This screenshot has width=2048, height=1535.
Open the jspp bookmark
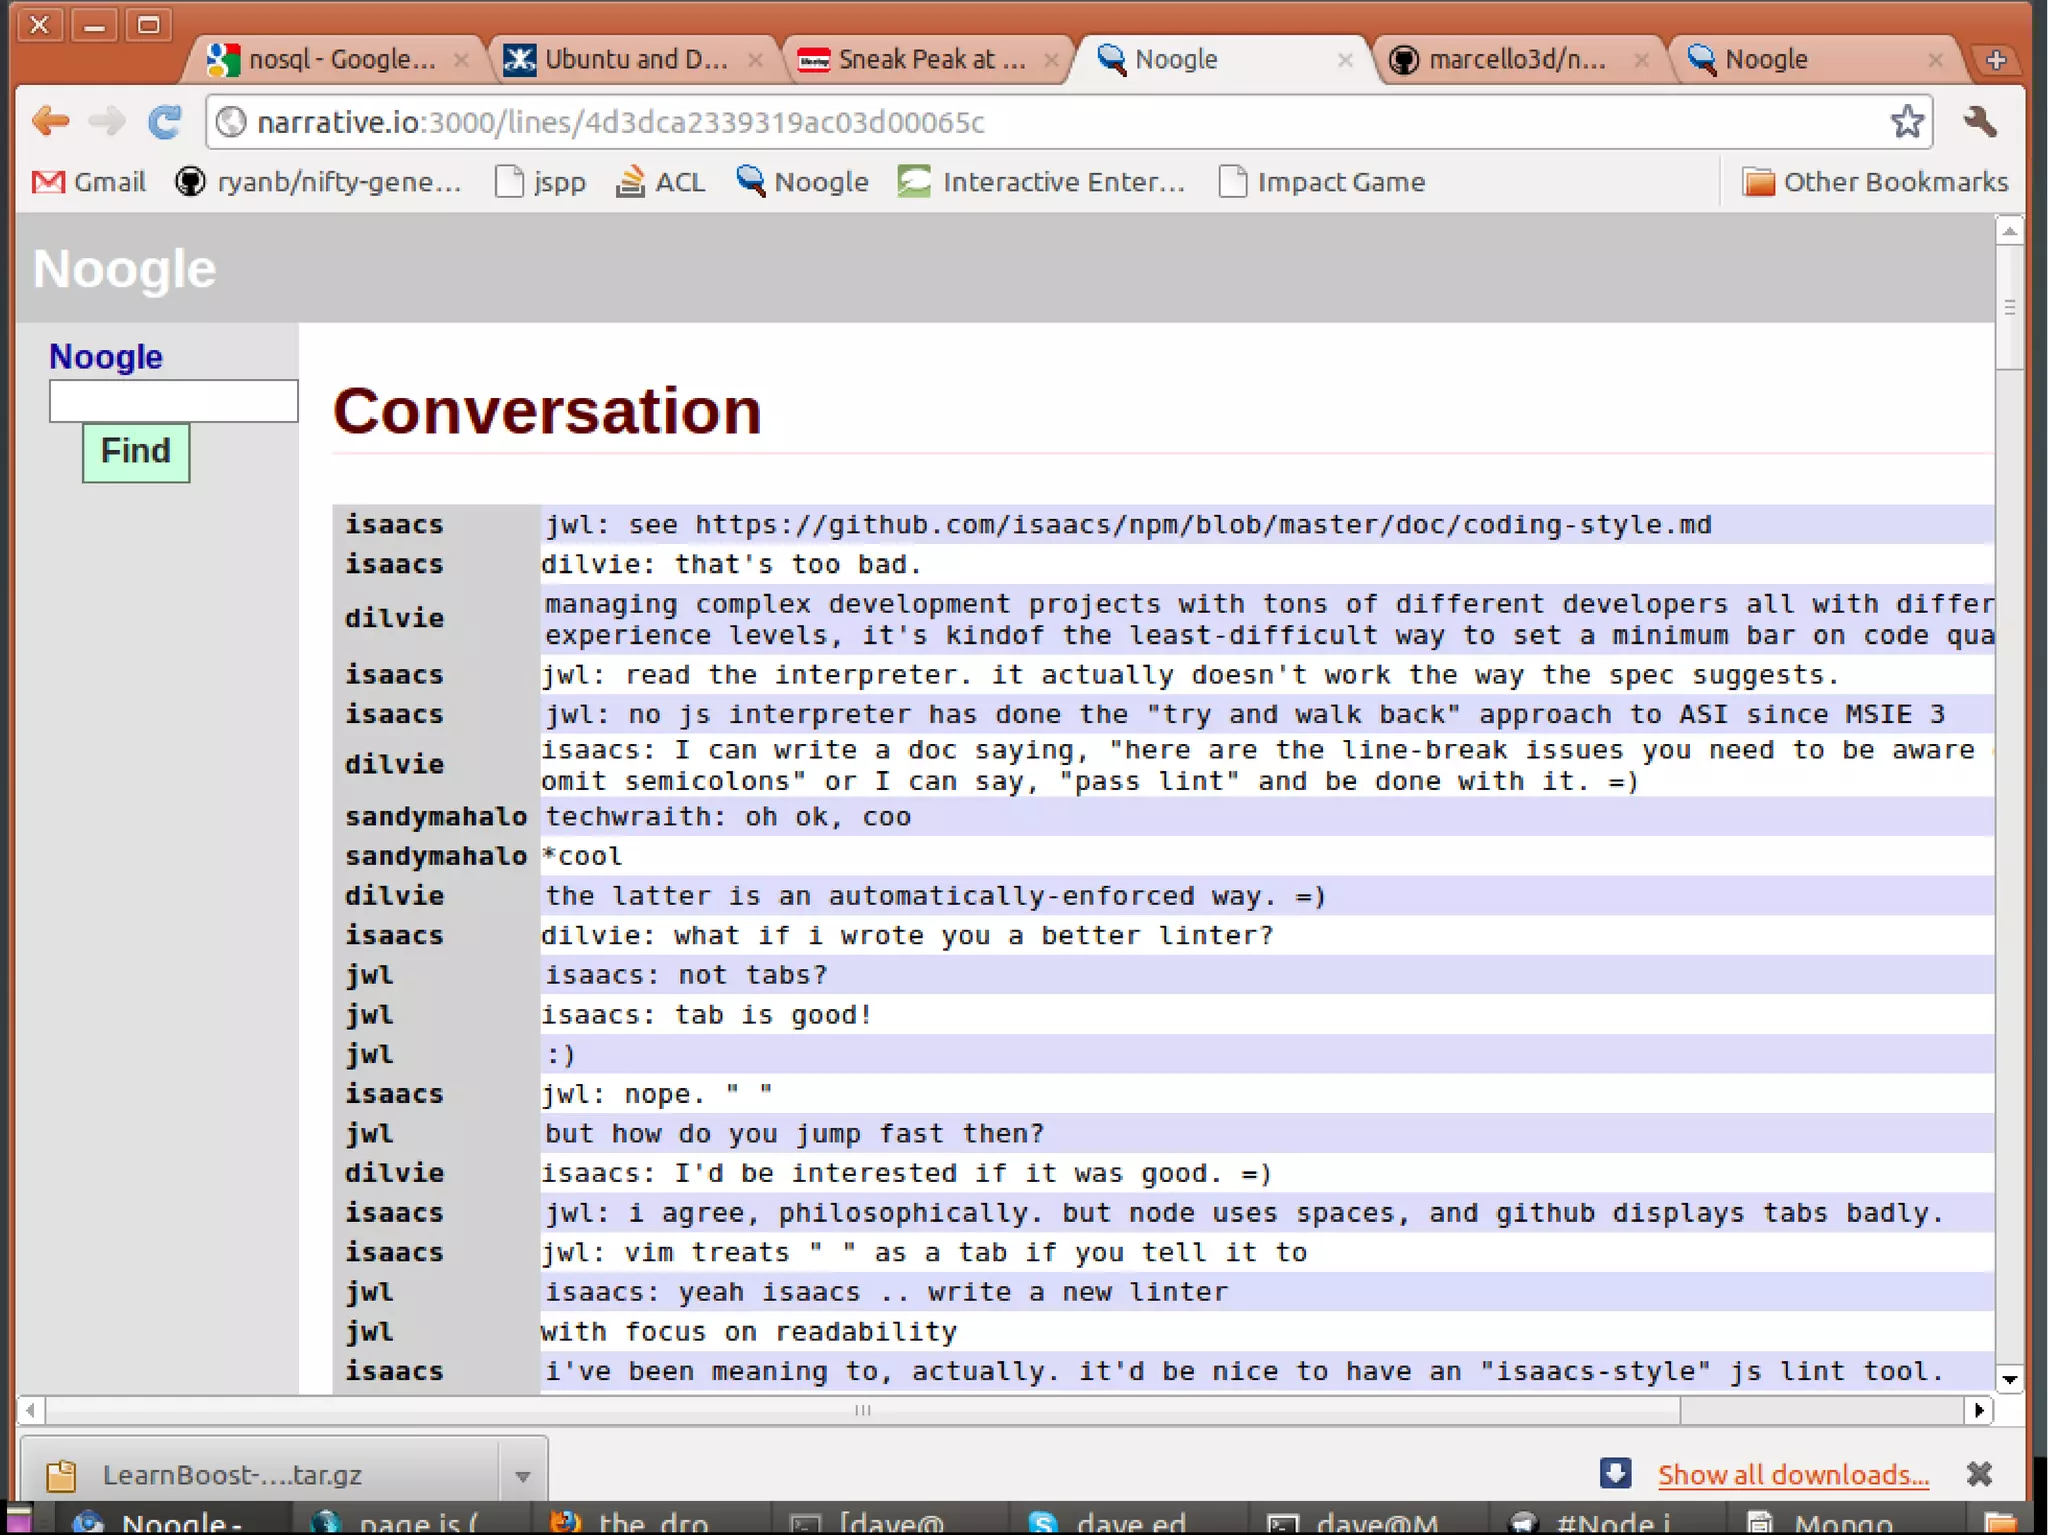541,182
